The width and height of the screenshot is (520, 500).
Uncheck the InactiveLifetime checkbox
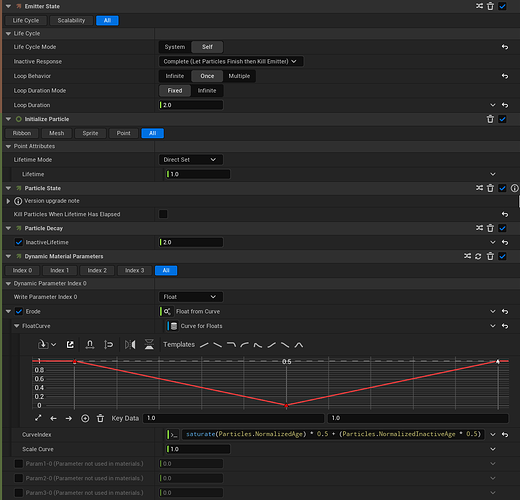tap(19, 242)
